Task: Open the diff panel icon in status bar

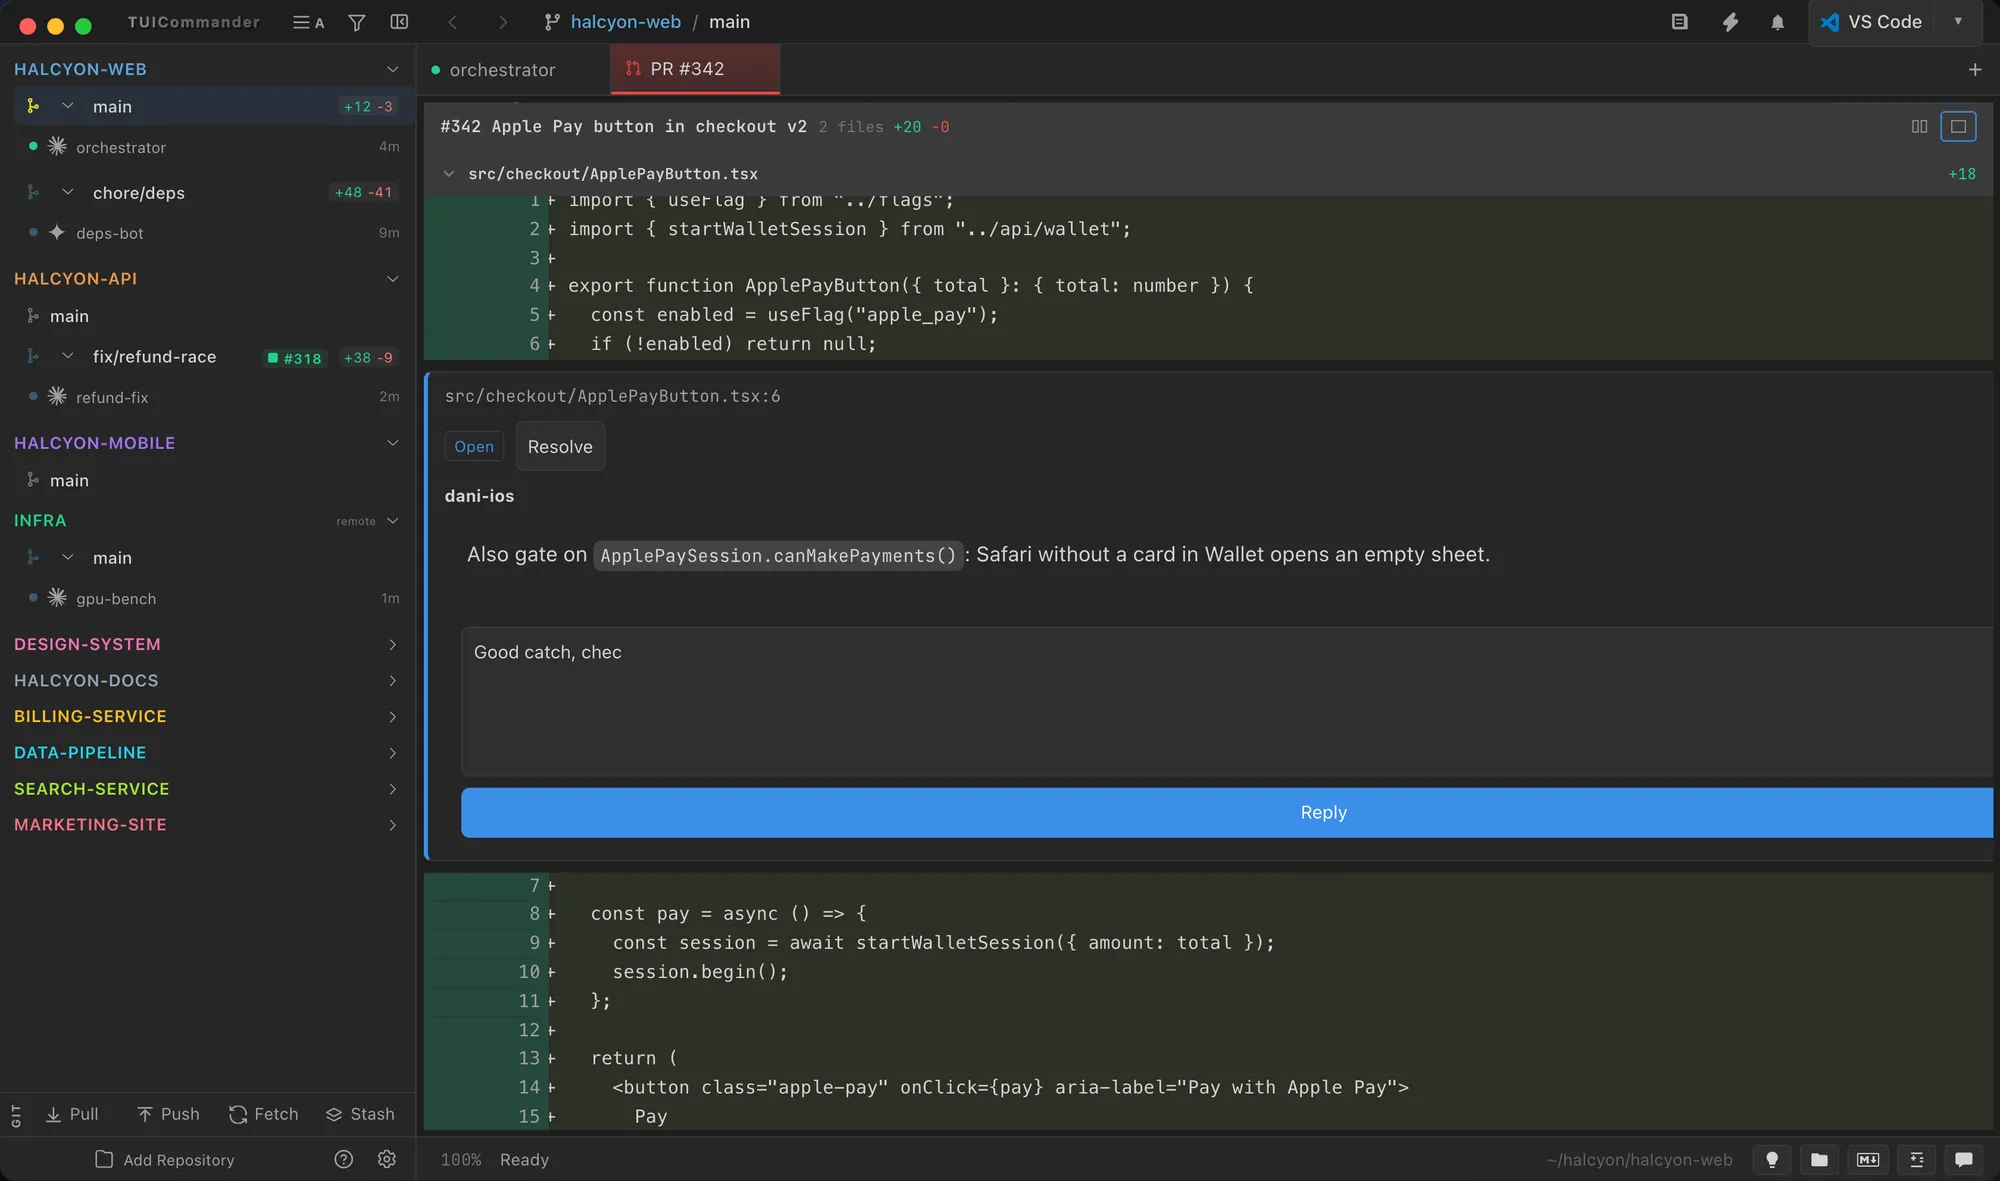Action: coord(1916,1160)
